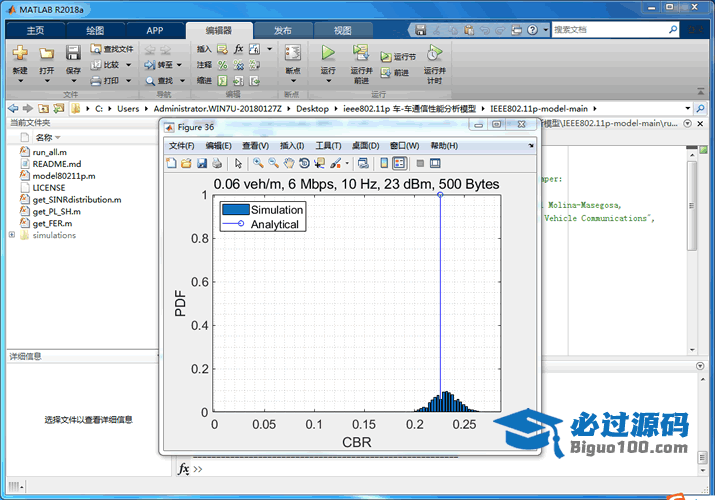Click Find Files (查找文件) in ribbon
Viewport: 715px width, 500px height.
[x=112, y=49]
